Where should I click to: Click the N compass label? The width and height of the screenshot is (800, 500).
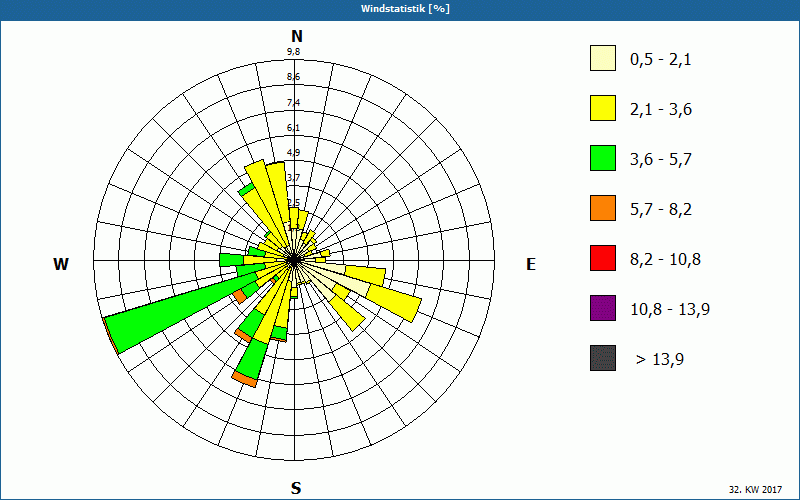[297, 36]
